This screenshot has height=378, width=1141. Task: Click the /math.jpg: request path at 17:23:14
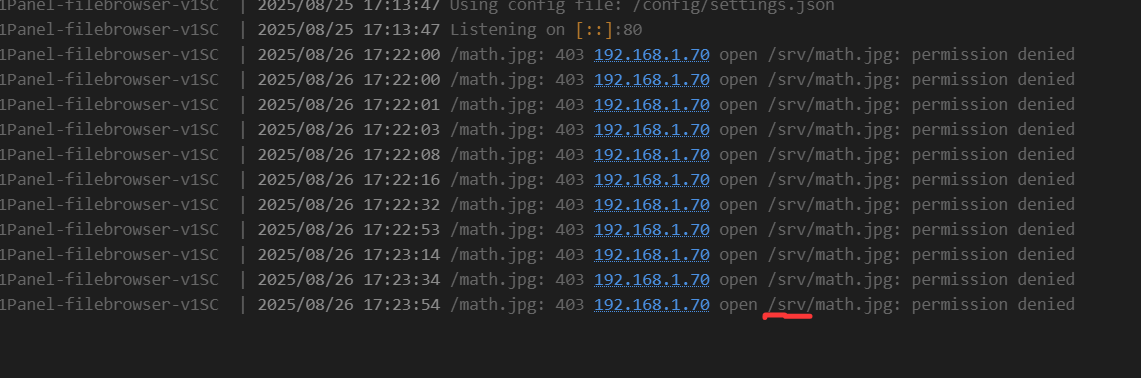tap(498, 254)
